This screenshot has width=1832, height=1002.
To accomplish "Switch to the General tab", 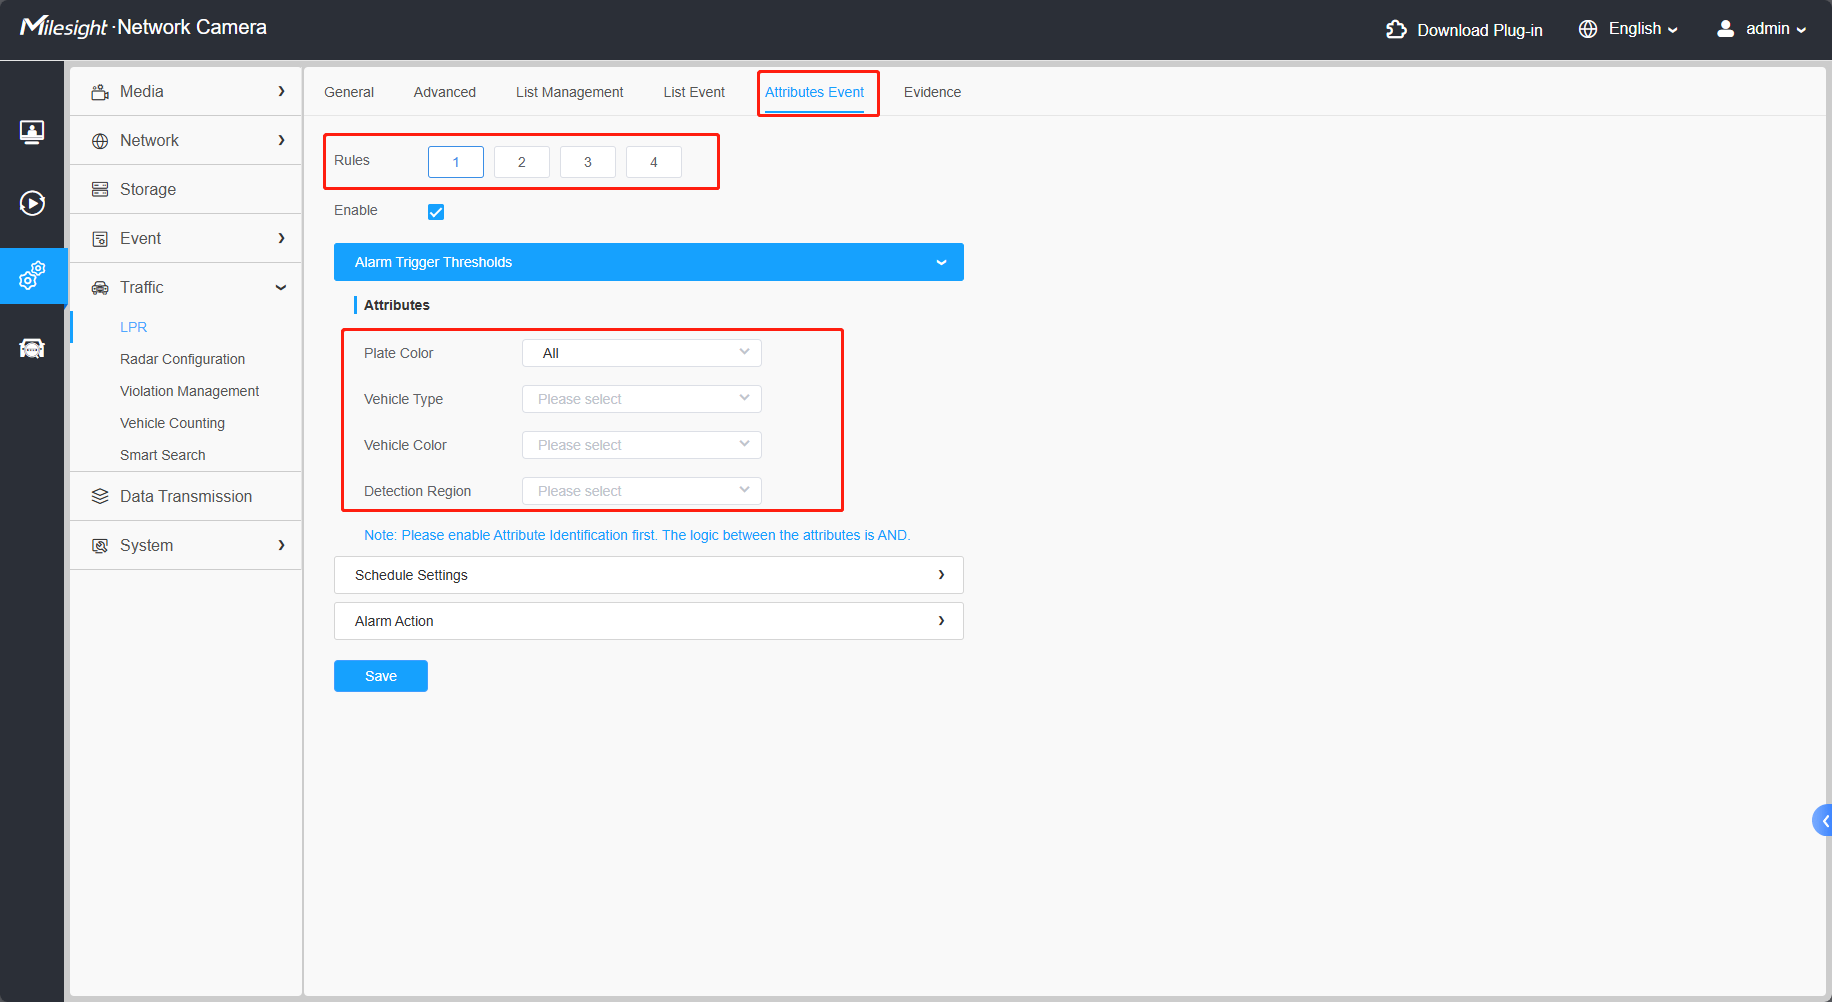I will tap(349, 92).
